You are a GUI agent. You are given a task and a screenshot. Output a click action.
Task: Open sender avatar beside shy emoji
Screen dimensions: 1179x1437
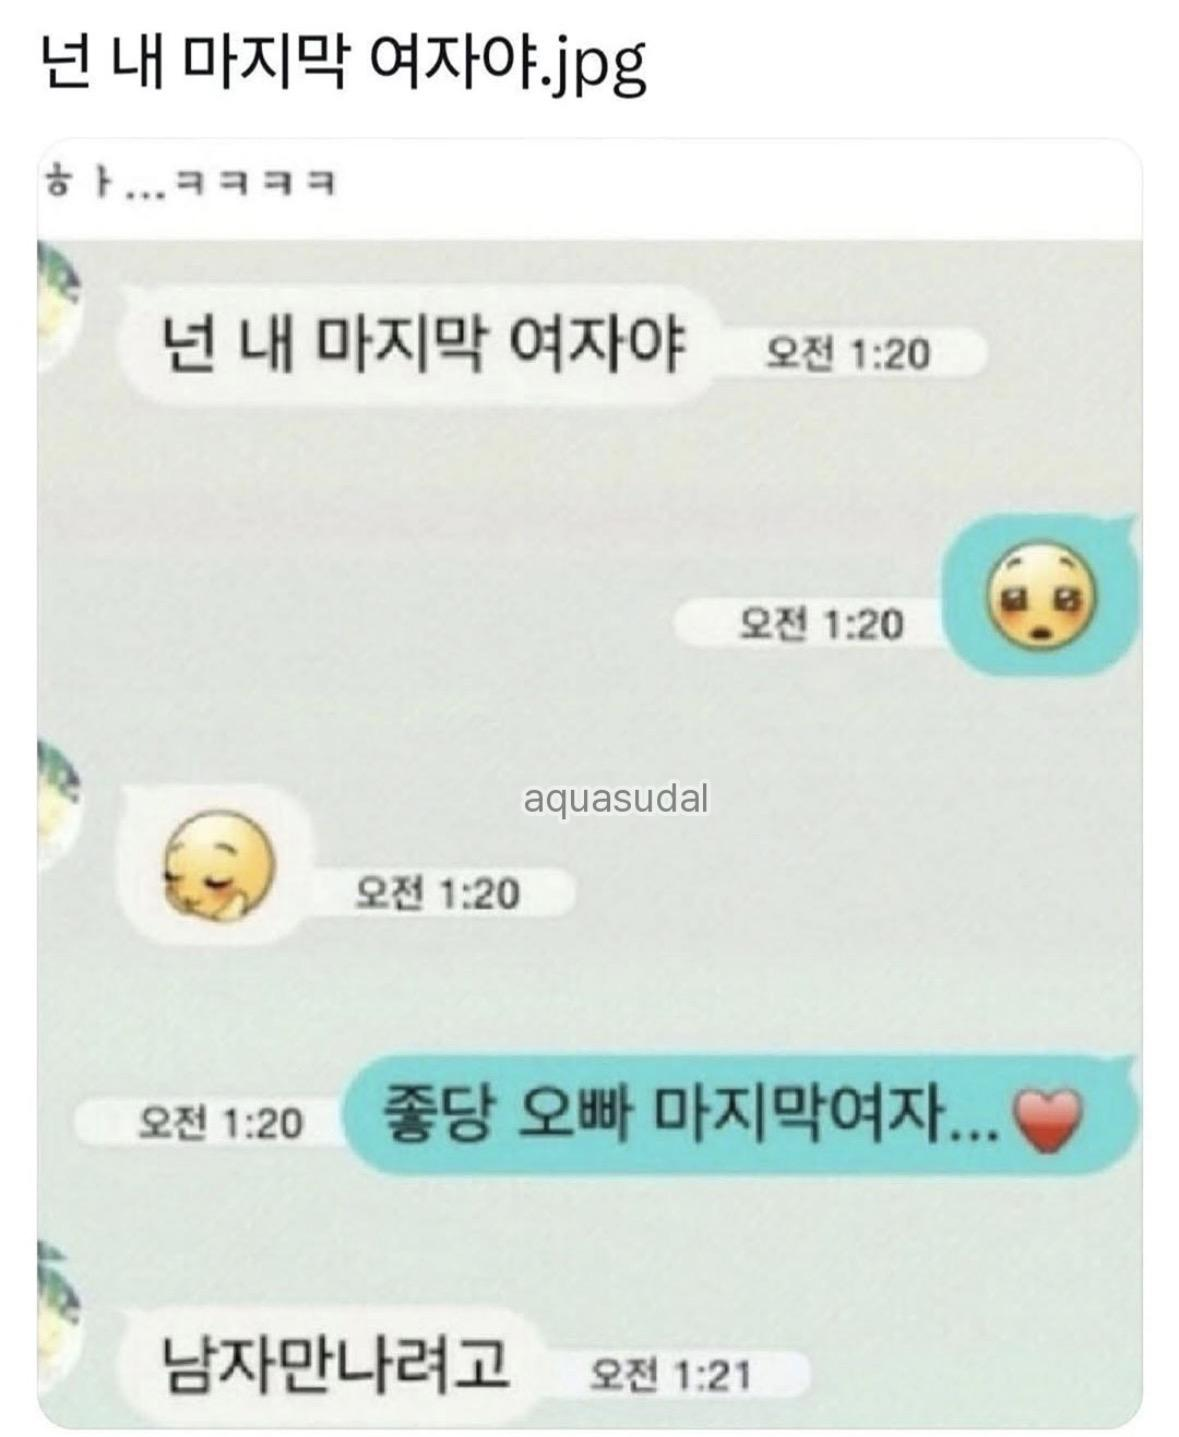click(57, 806)
